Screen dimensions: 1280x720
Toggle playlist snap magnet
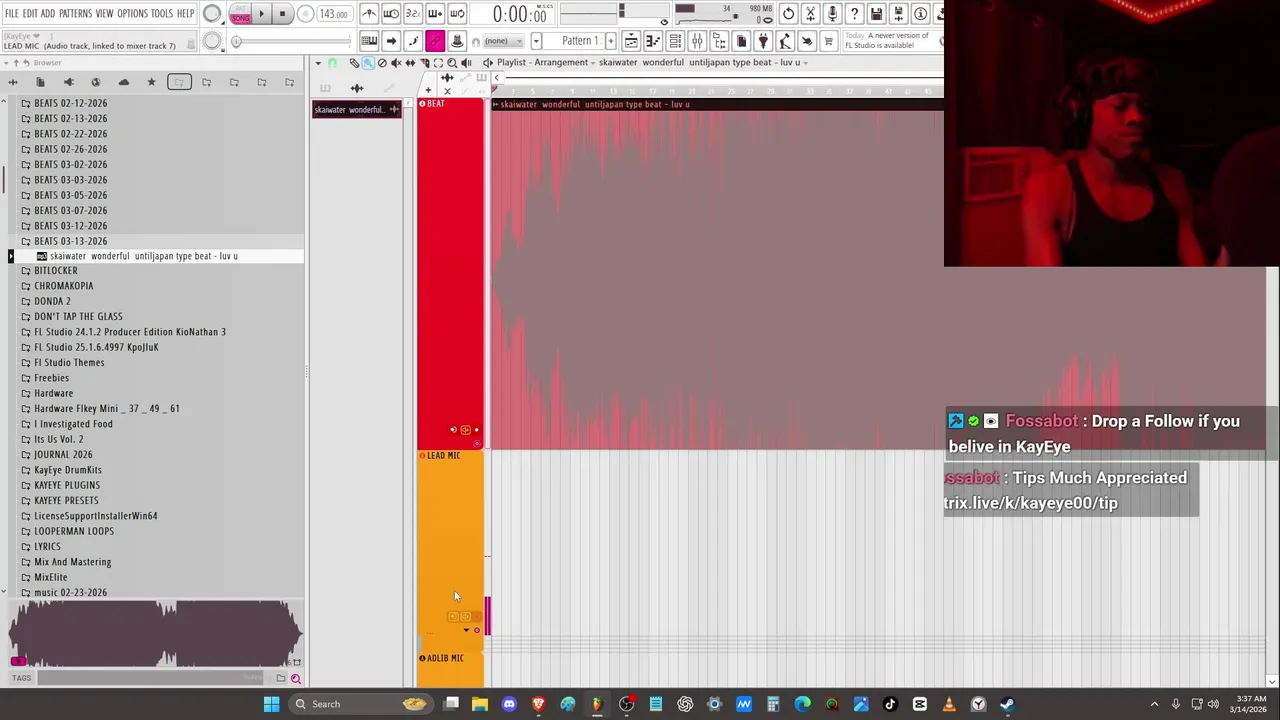click(x=332, y=62)
